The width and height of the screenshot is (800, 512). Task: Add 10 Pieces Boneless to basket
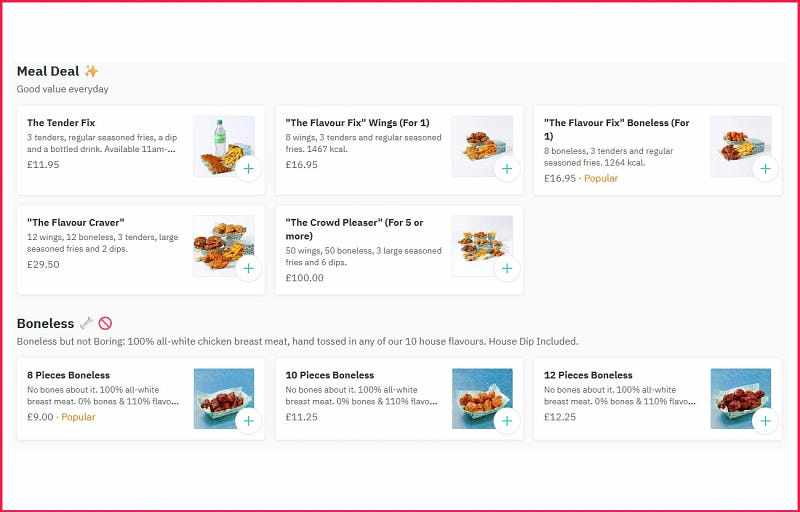point(506,421)
